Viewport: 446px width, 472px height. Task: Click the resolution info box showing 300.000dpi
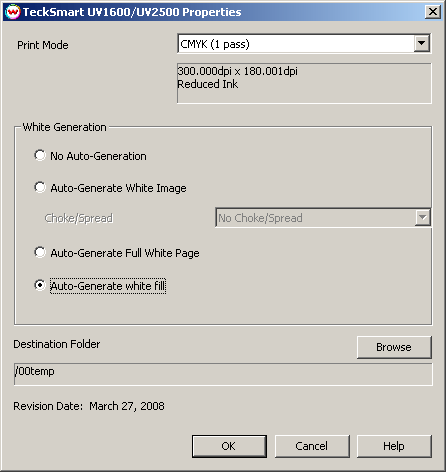304,83
